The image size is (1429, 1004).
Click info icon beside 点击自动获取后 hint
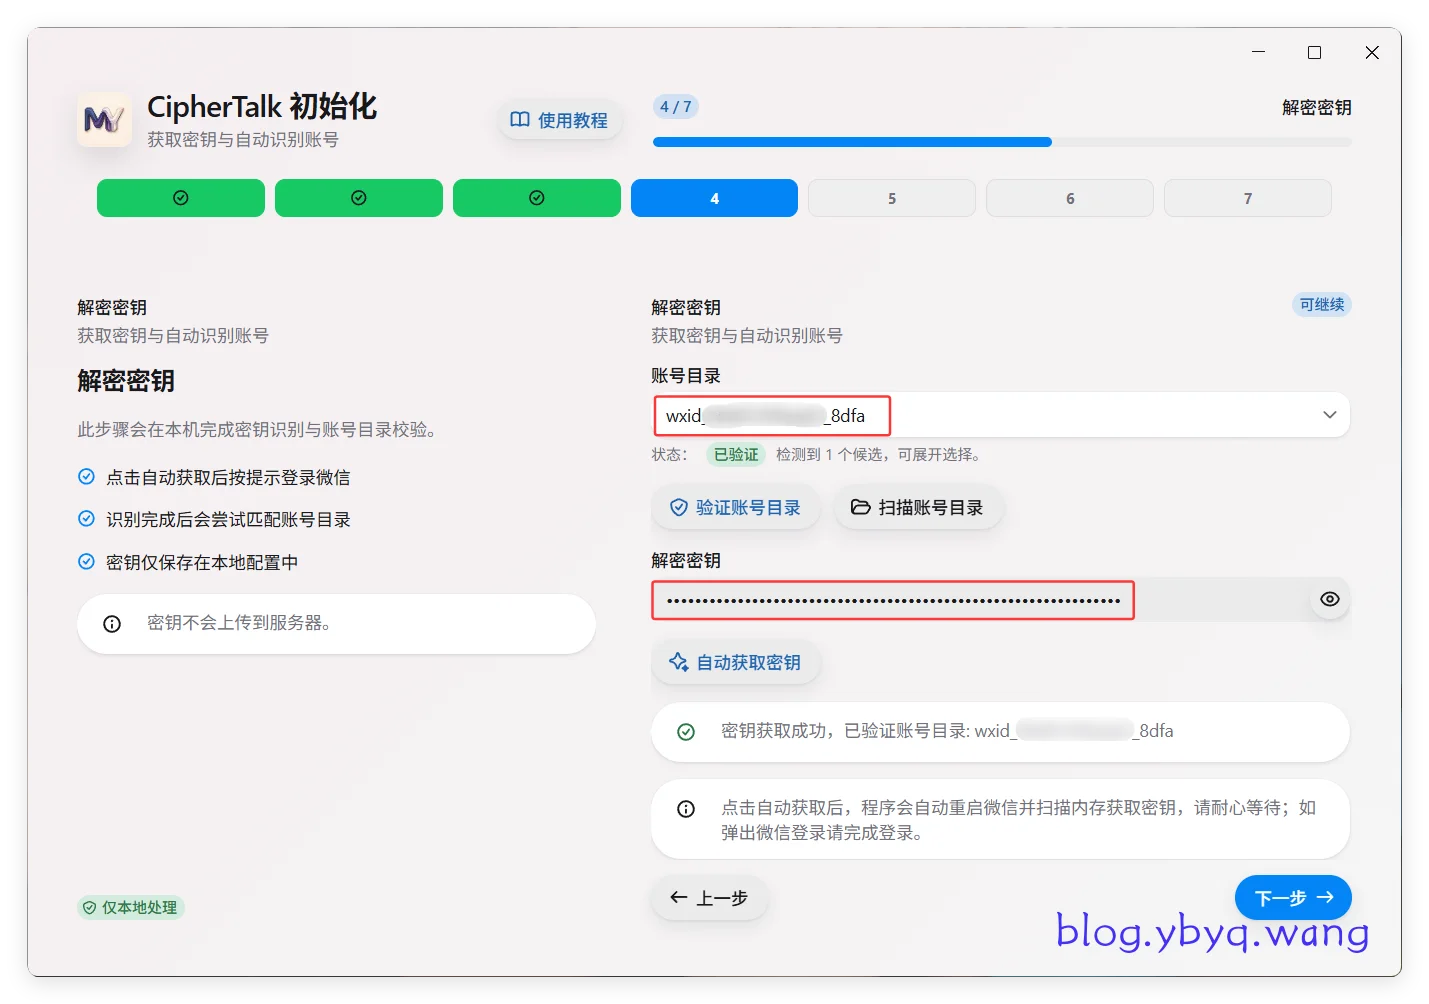(686, 809)
